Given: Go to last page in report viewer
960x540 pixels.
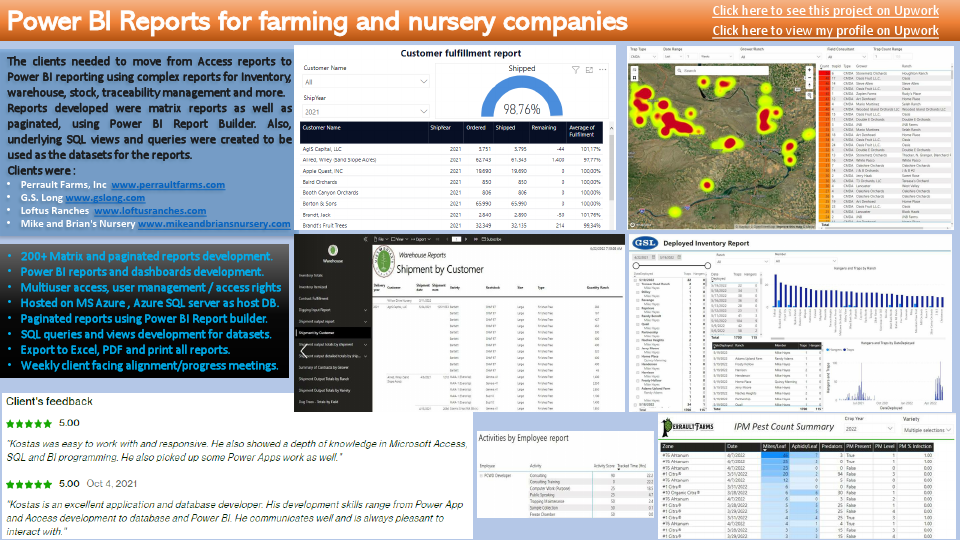Looking at the screenshot, I should (x=476, y=239).
